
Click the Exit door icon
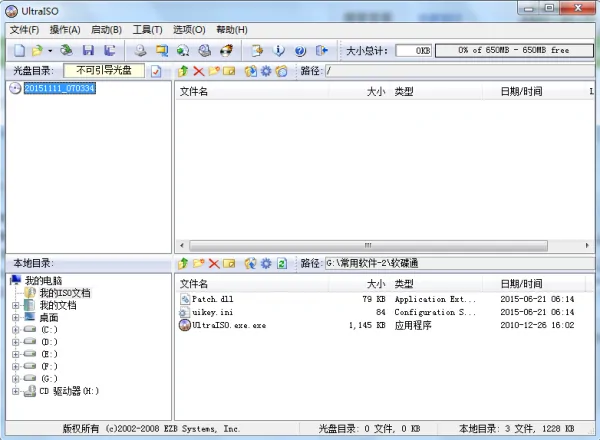[322, 51]
